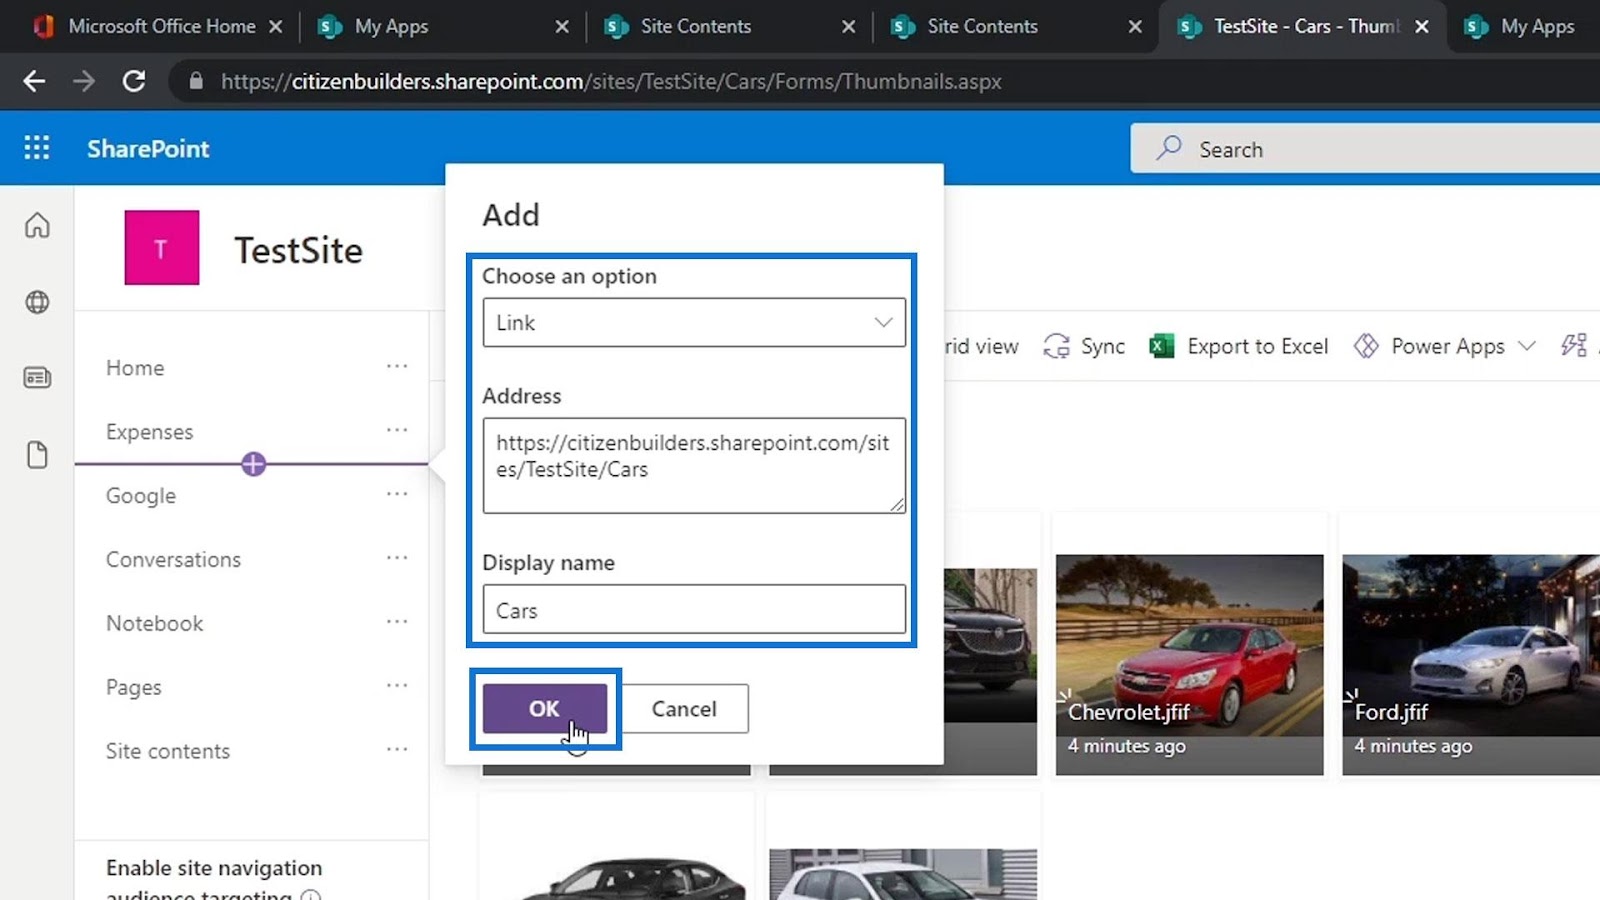Switch to the first Site Contents tab
Viewport: 1600px width, 900px height.
click(730, 27)
